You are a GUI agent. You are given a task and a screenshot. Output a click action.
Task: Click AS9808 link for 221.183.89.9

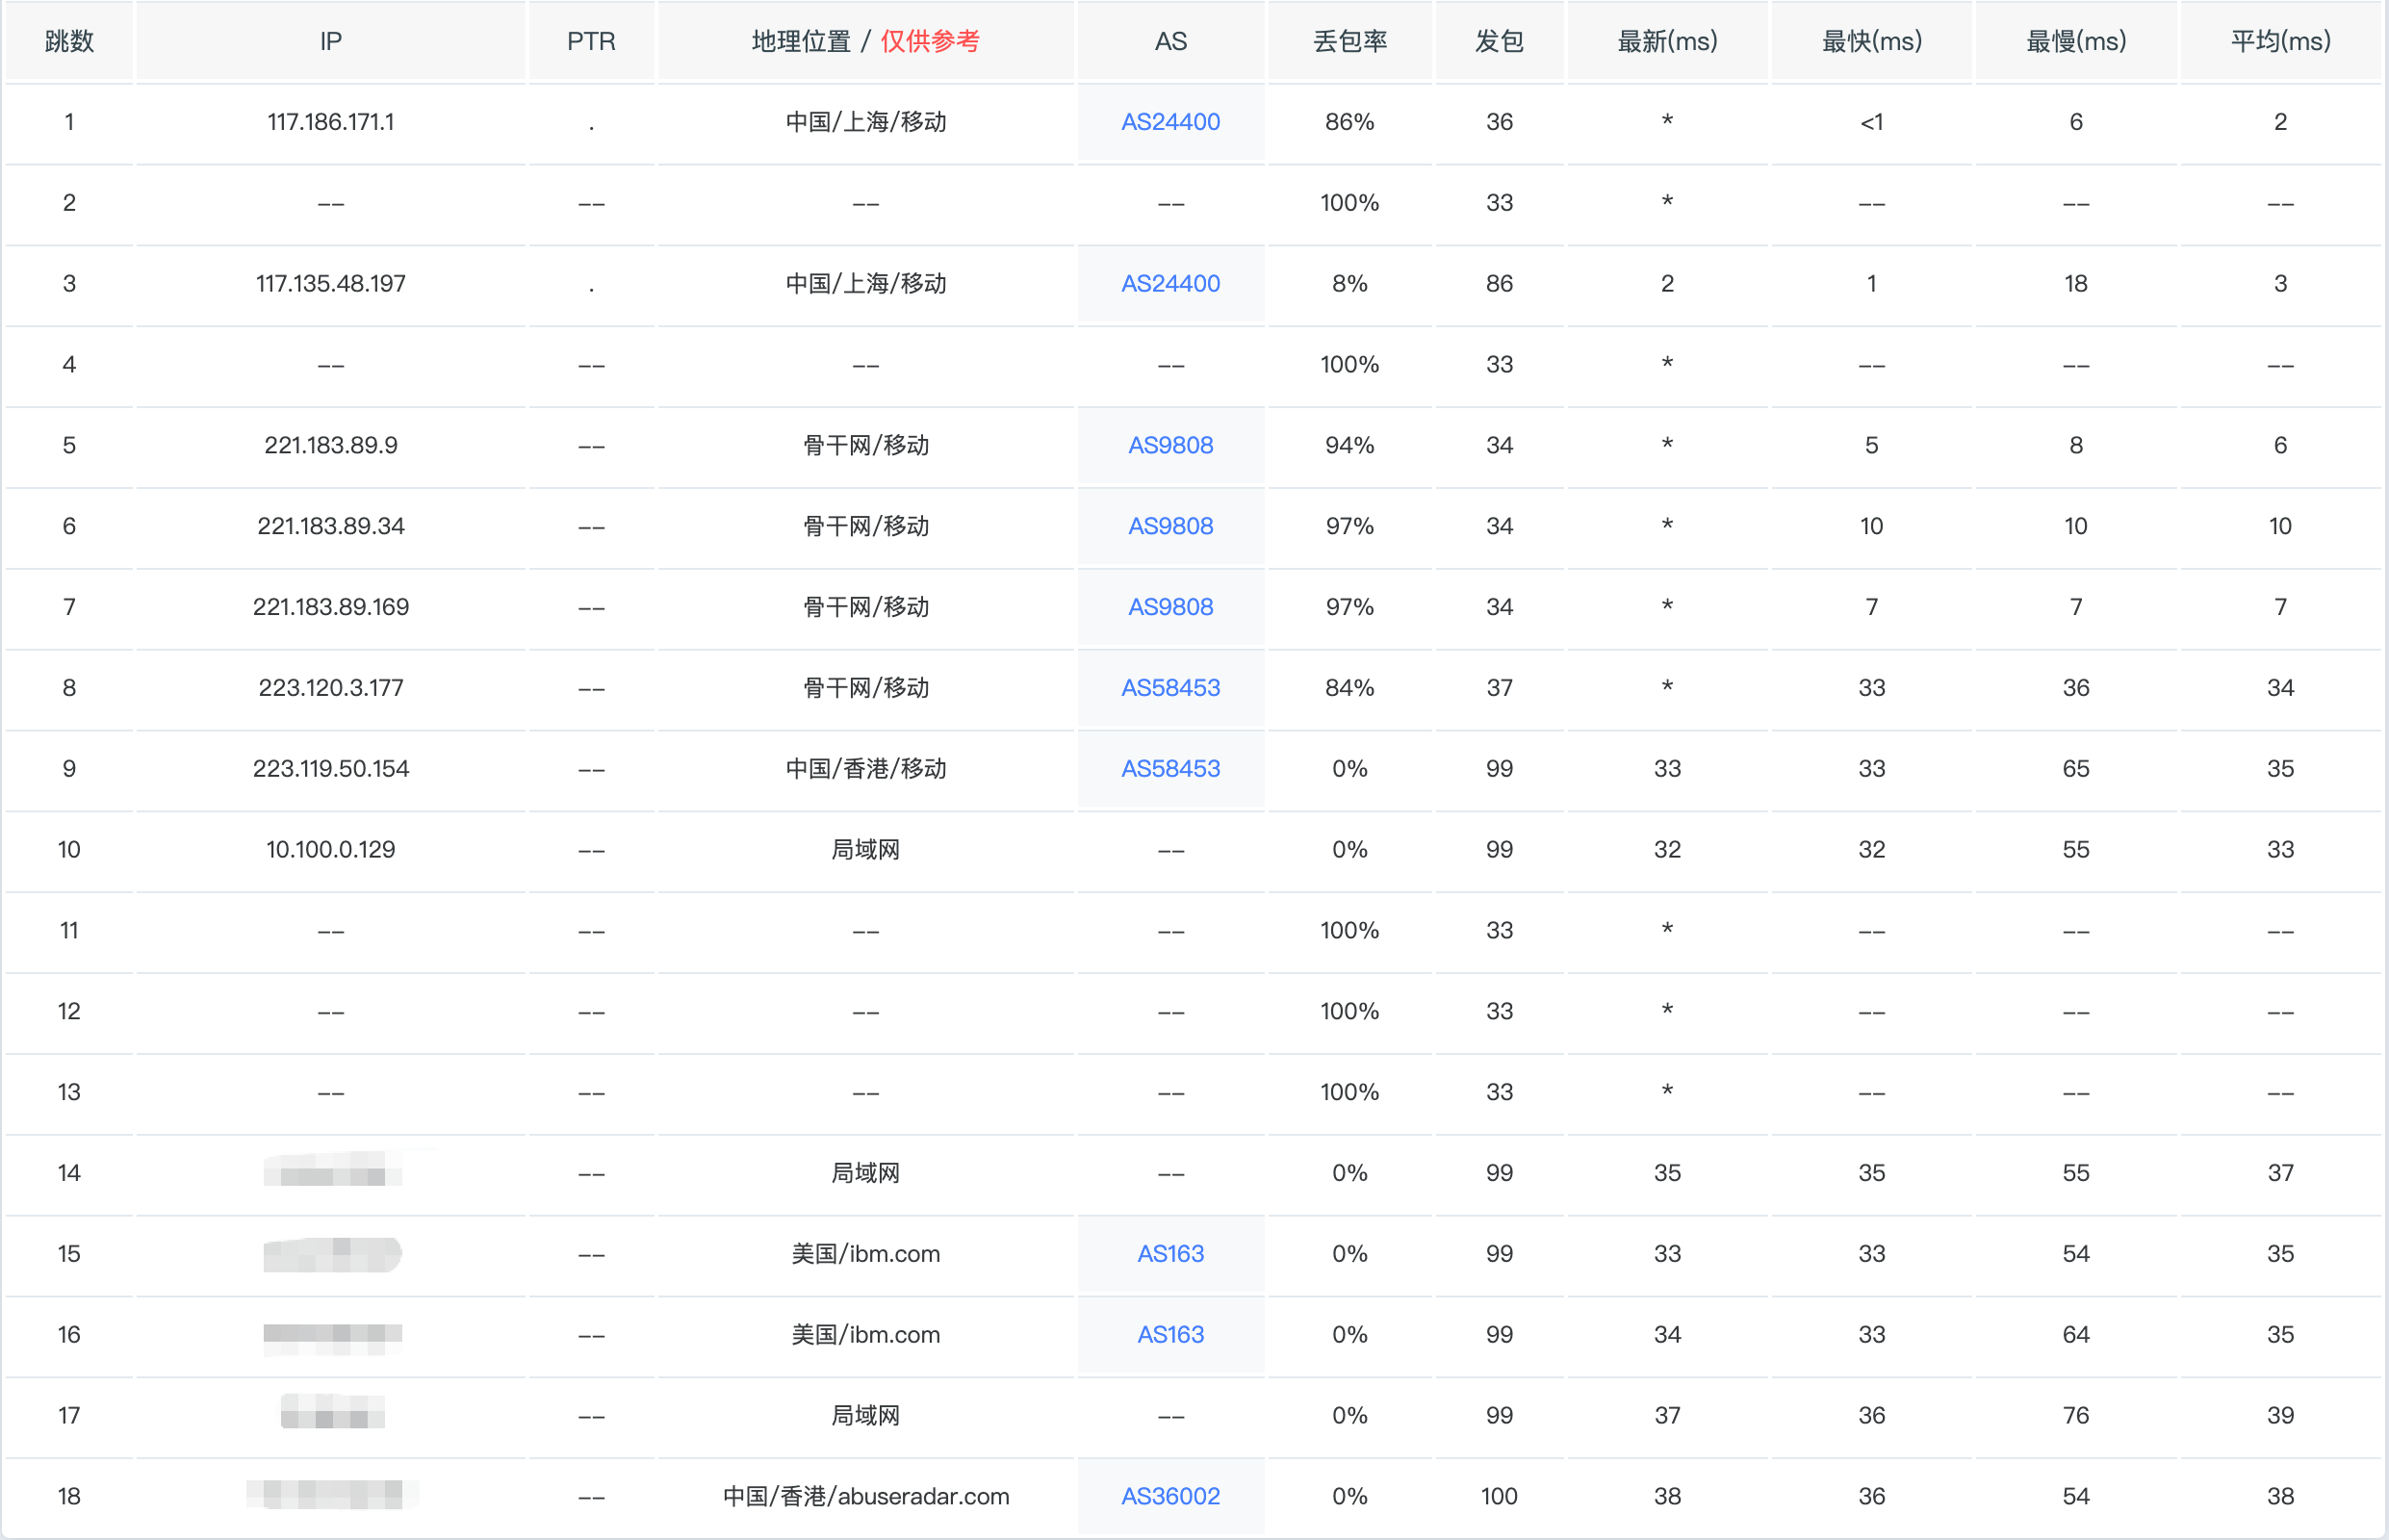click(x=1170, y=445)
